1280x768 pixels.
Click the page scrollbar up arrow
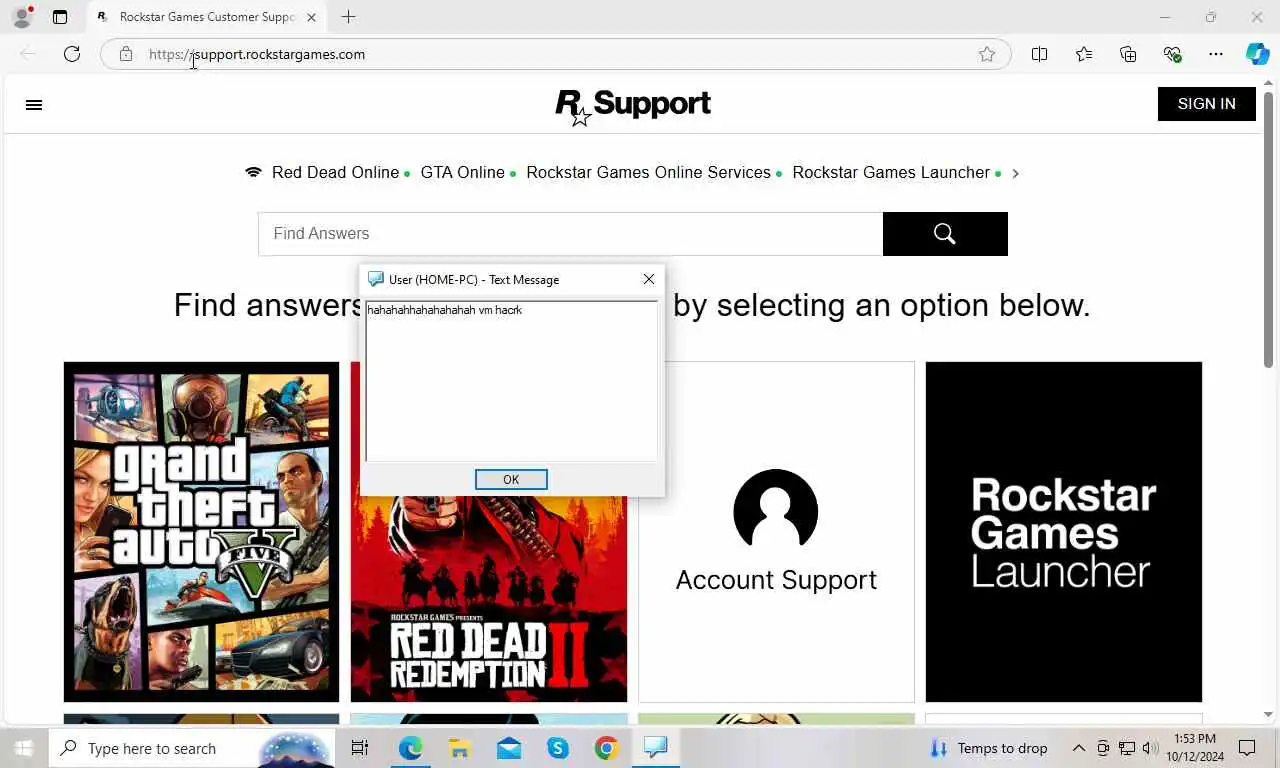(x=1269, y=84)
